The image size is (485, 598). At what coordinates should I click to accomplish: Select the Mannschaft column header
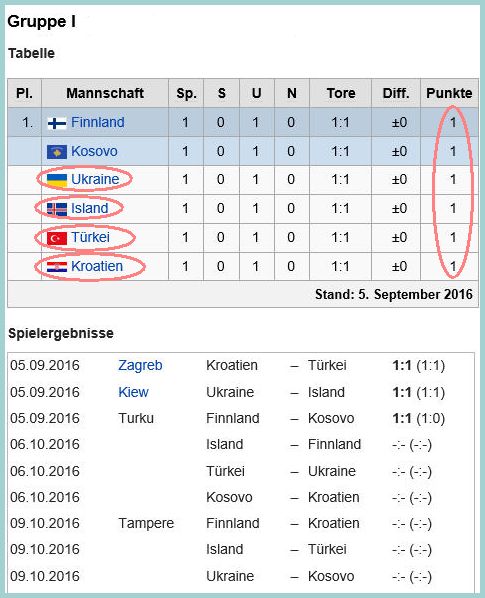pyautogui.click(x=105, y=93)
